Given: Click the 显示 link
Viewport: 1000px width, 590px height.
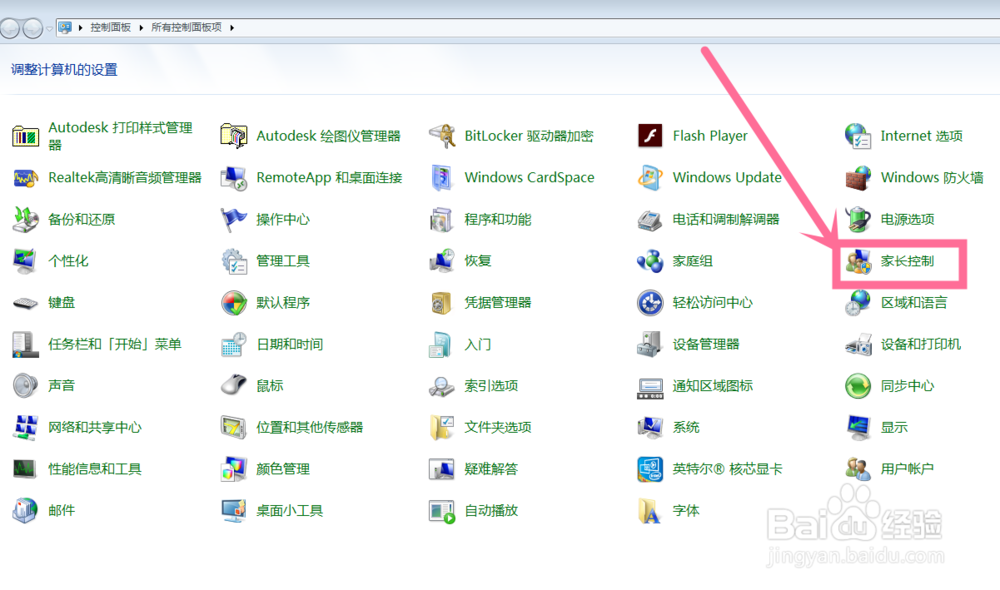Looking at the screenshot, I should pos(894,427).
